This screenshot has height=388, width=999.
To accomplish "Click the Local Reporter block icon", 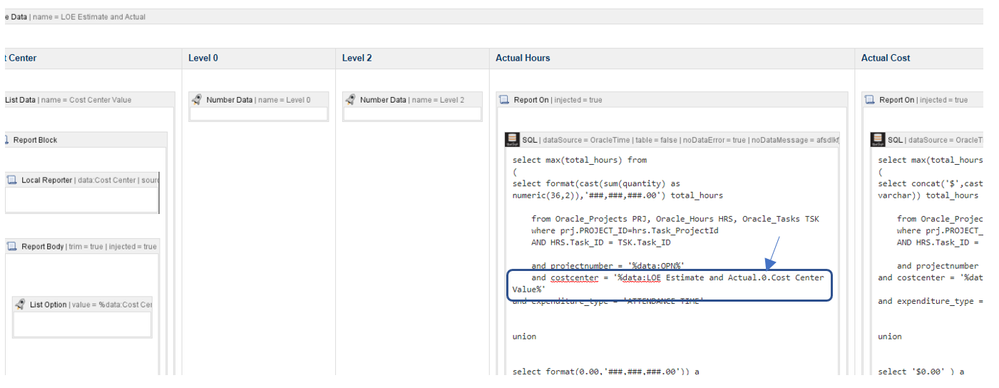I will coord(12,180).
